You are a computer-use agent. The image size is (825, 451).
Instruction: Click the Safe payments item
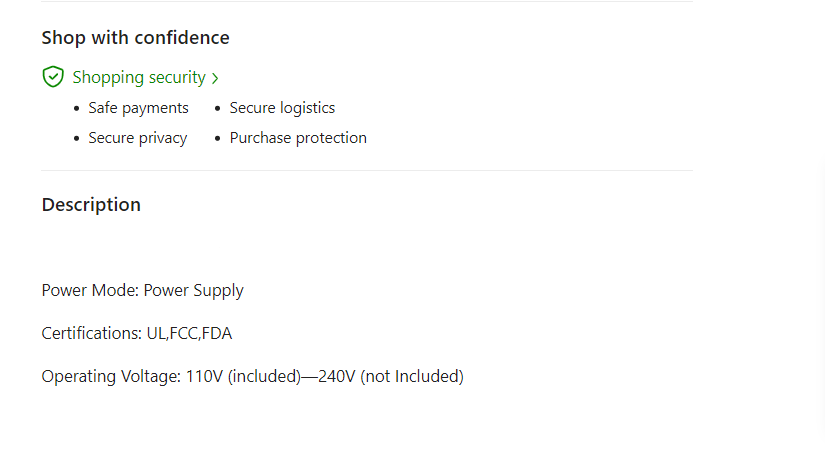point(138,108)
